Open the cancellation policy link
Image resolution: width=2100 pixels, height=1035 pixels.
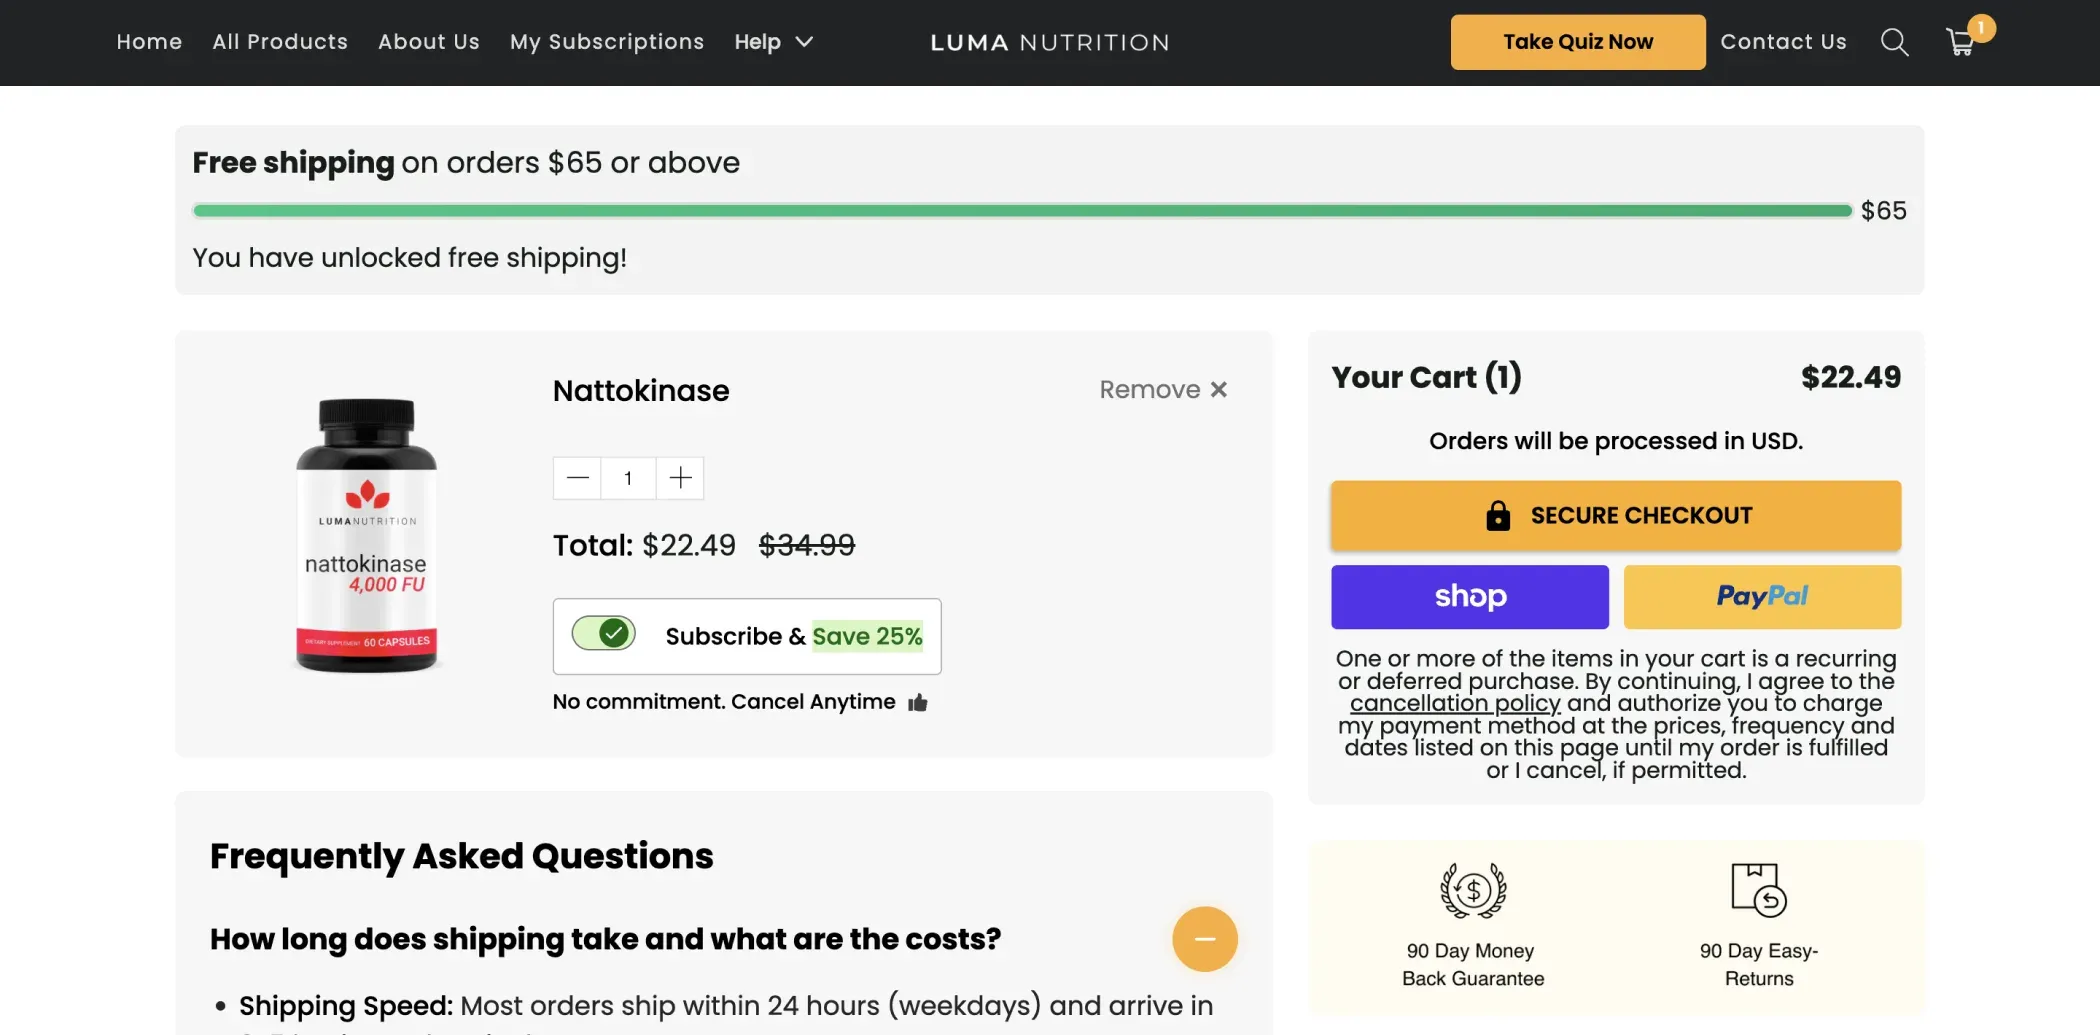click(x=1455, y=704)
